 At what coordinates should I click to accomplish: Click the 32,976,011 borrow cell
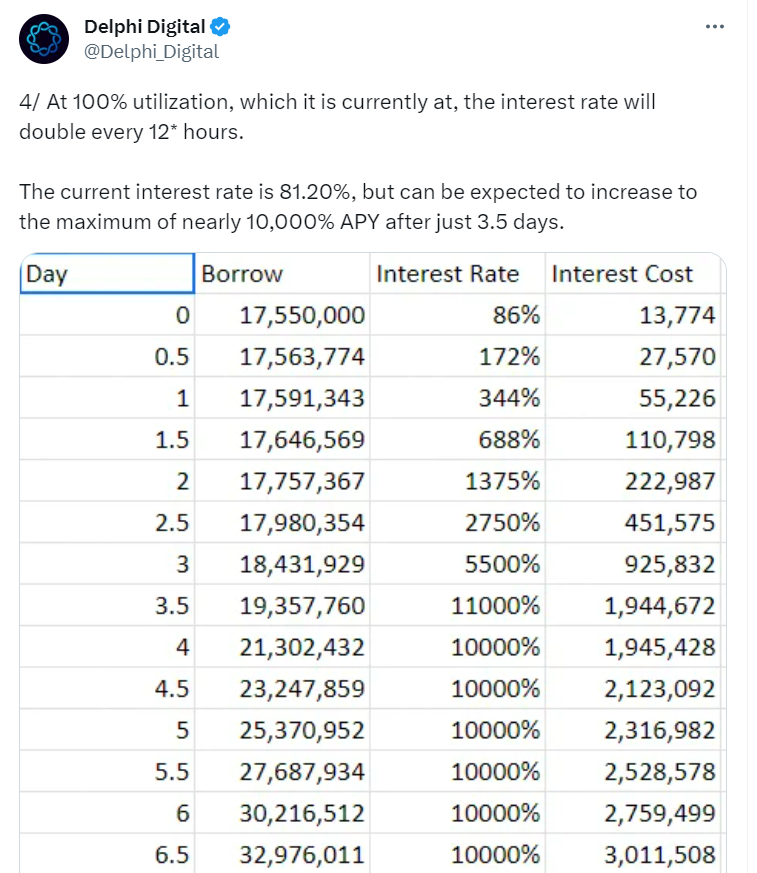pyautogui.click(x=302, y=854)
